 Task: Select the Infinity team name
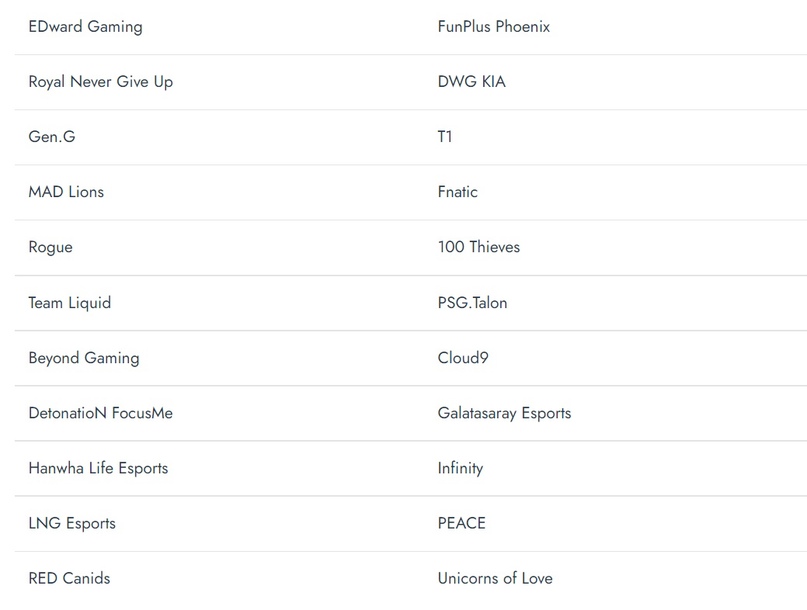click(460, 468)
